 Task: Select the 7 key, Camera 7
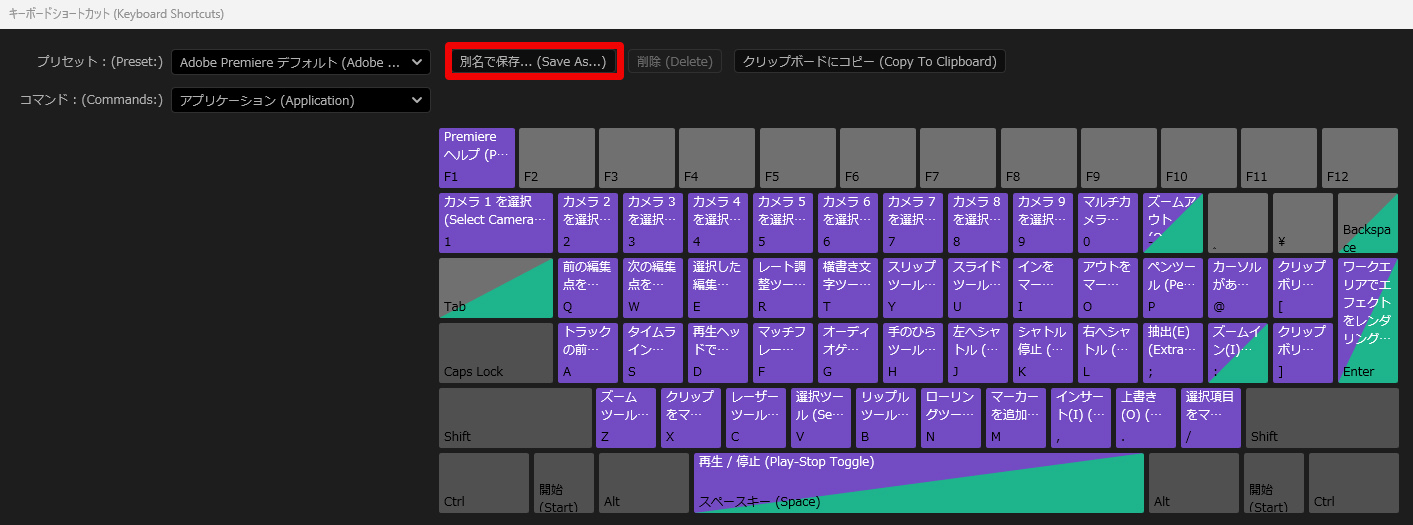[x=913, y=222]
